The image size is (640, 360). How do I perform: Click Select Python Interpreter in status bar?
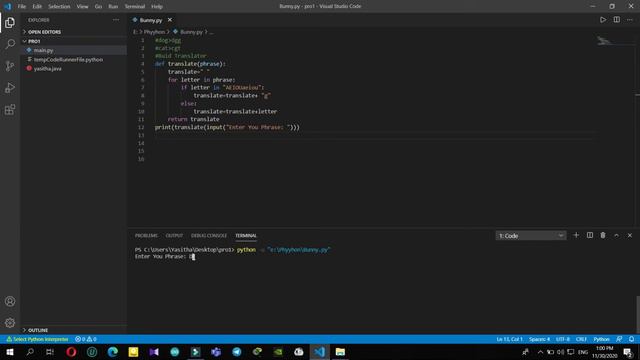pyautogui.click(x=37, y=339)
